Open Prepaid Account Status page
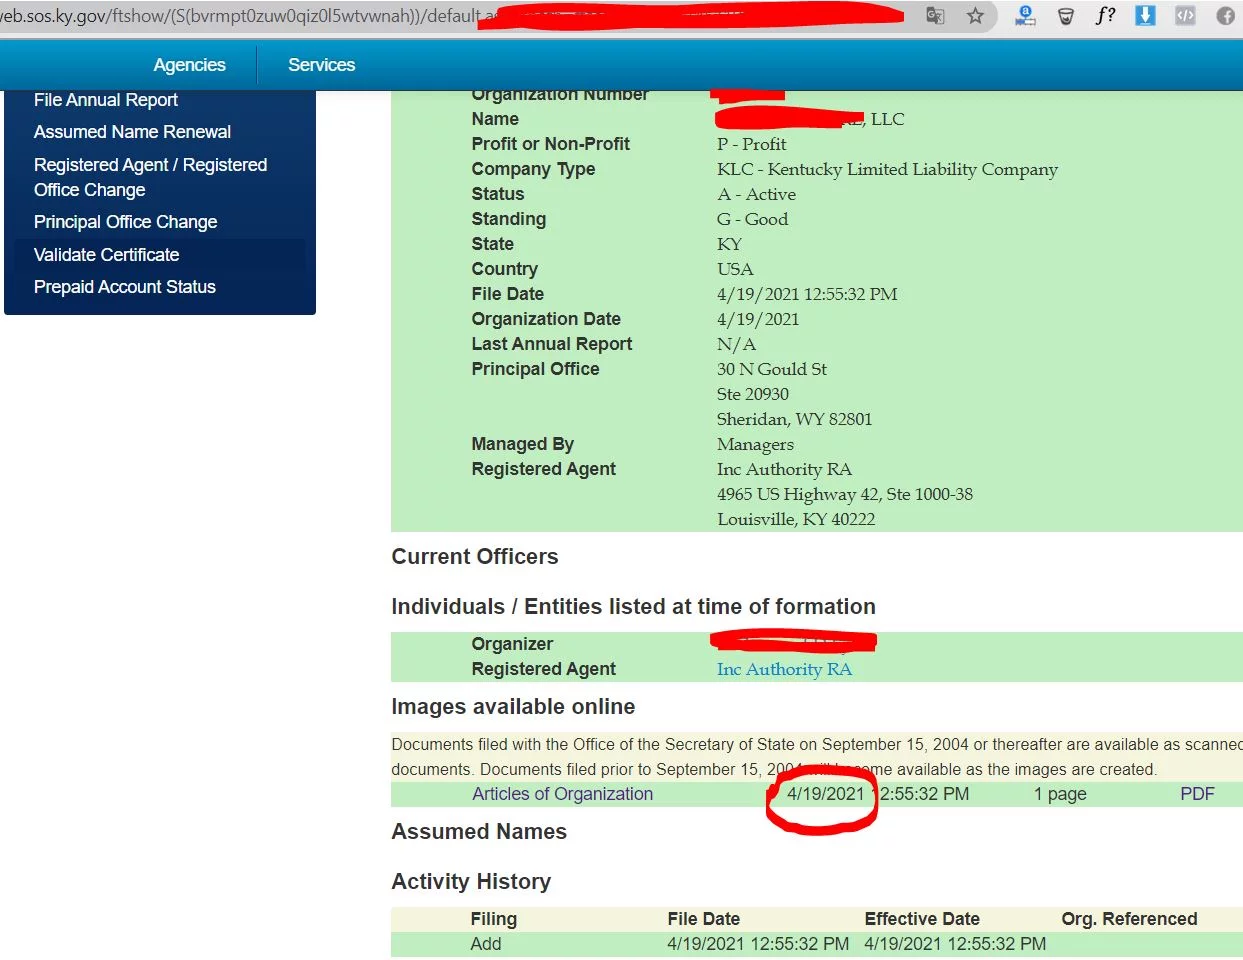This screenshot has width=1243, height=960. 125,287
